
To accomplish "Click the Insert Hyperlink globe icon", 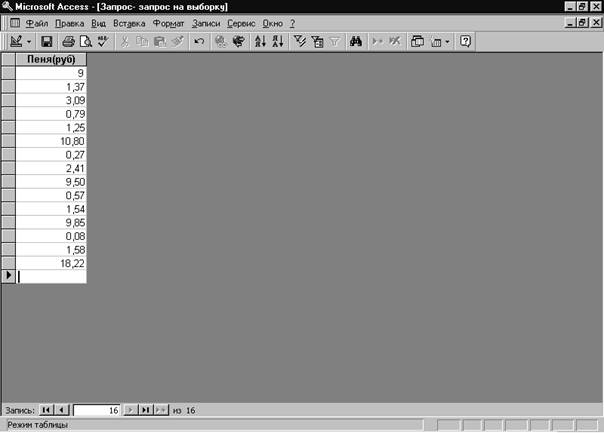I will coord(221,41).
